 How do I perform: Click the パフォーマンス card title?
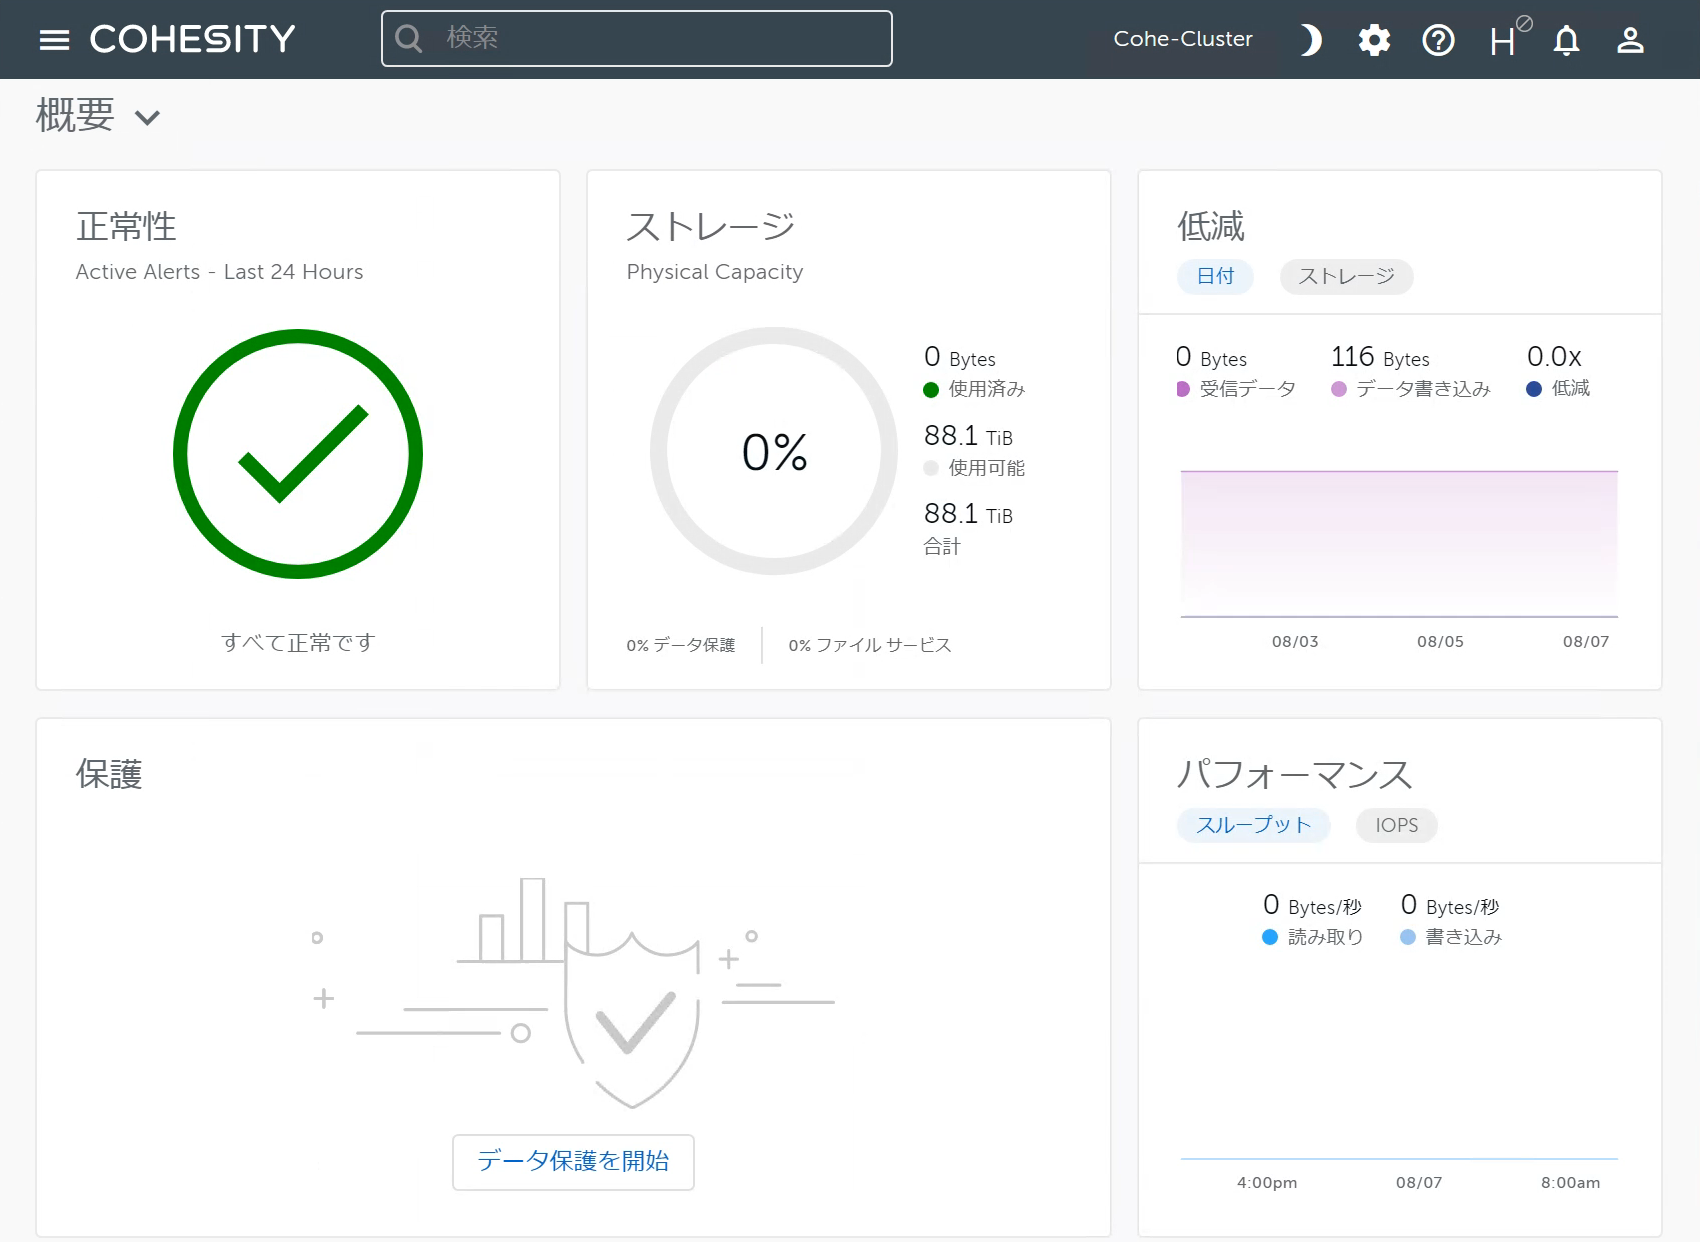[1294, 774]
